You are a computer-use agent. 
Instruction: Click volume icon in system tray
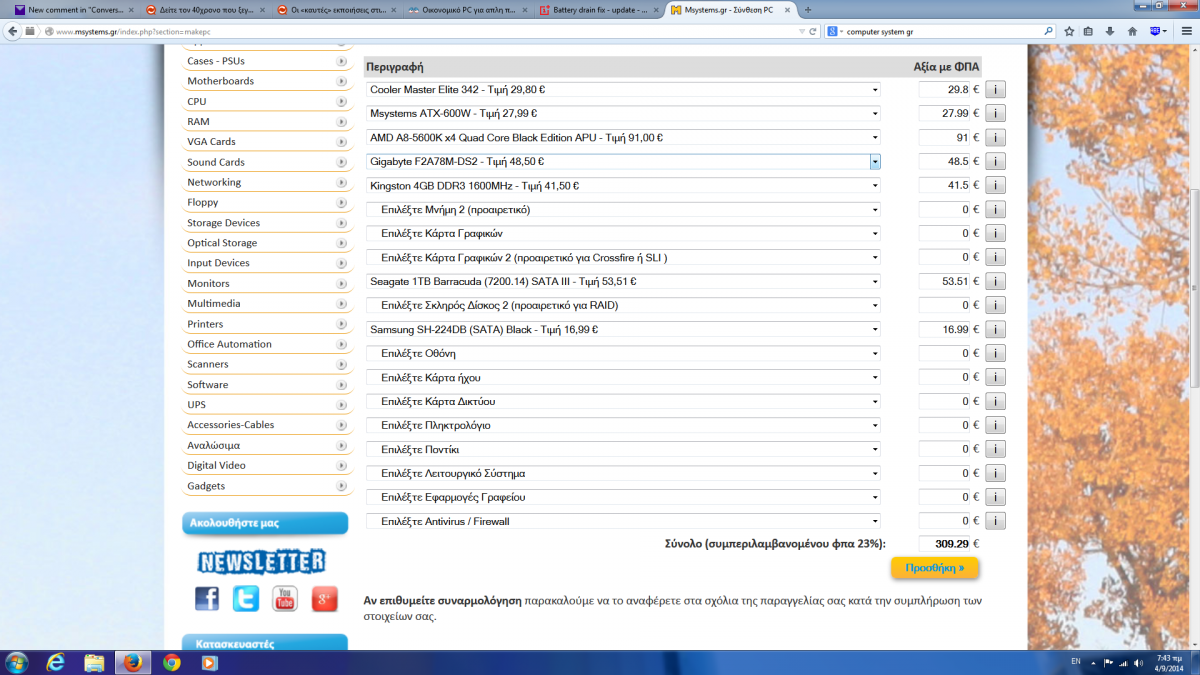[1138, 662]
